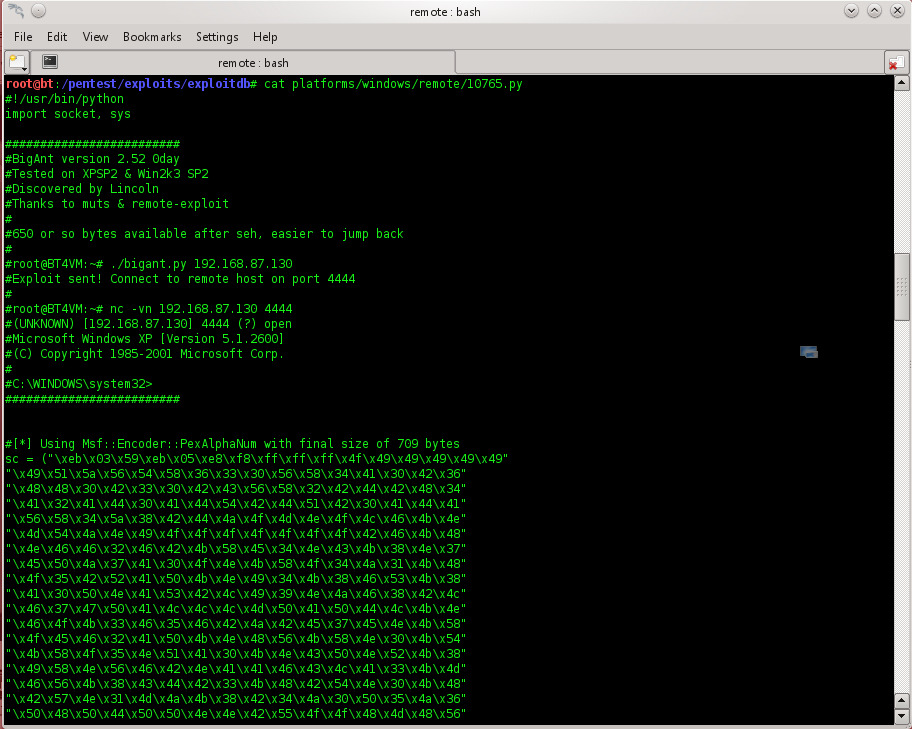
Task: Minimize the Konsole window
Action: pyautogui.click(x=852, y=11)
